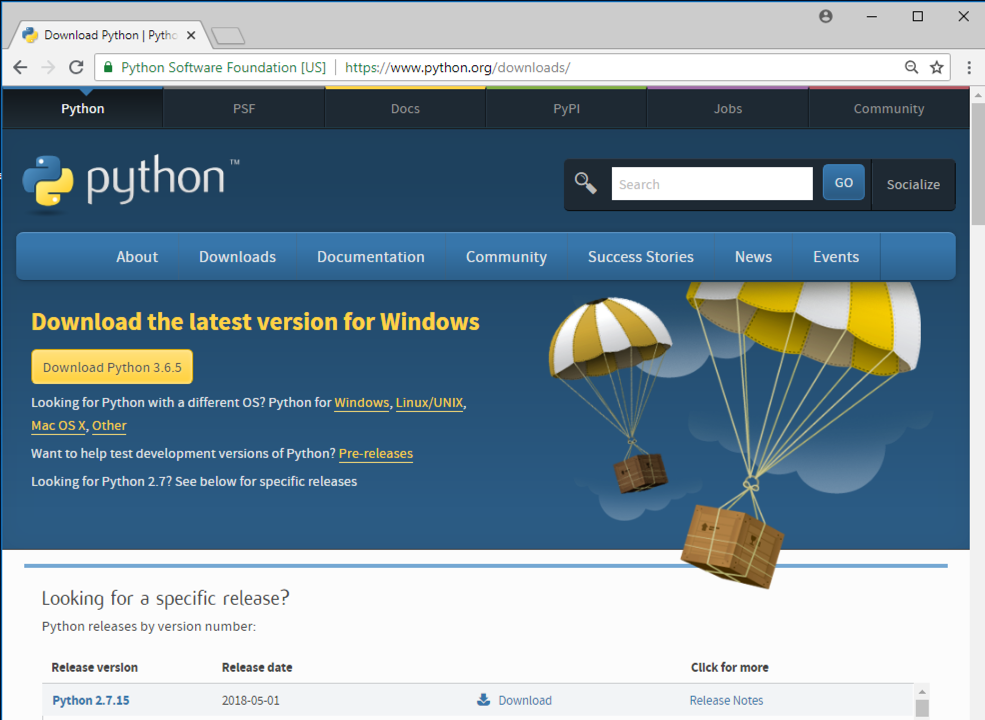
Task: Click the Release date column header
Action: (x=257, y=667)
